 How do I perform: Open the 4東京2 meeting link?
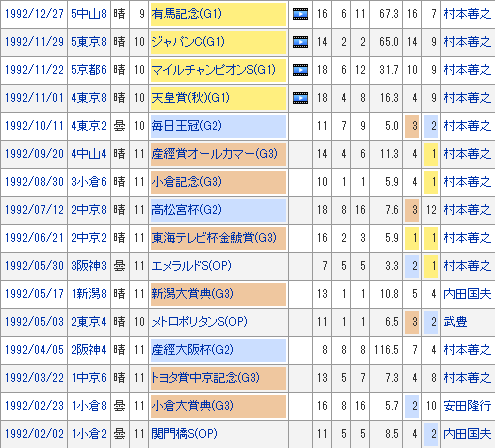[89, 126]
